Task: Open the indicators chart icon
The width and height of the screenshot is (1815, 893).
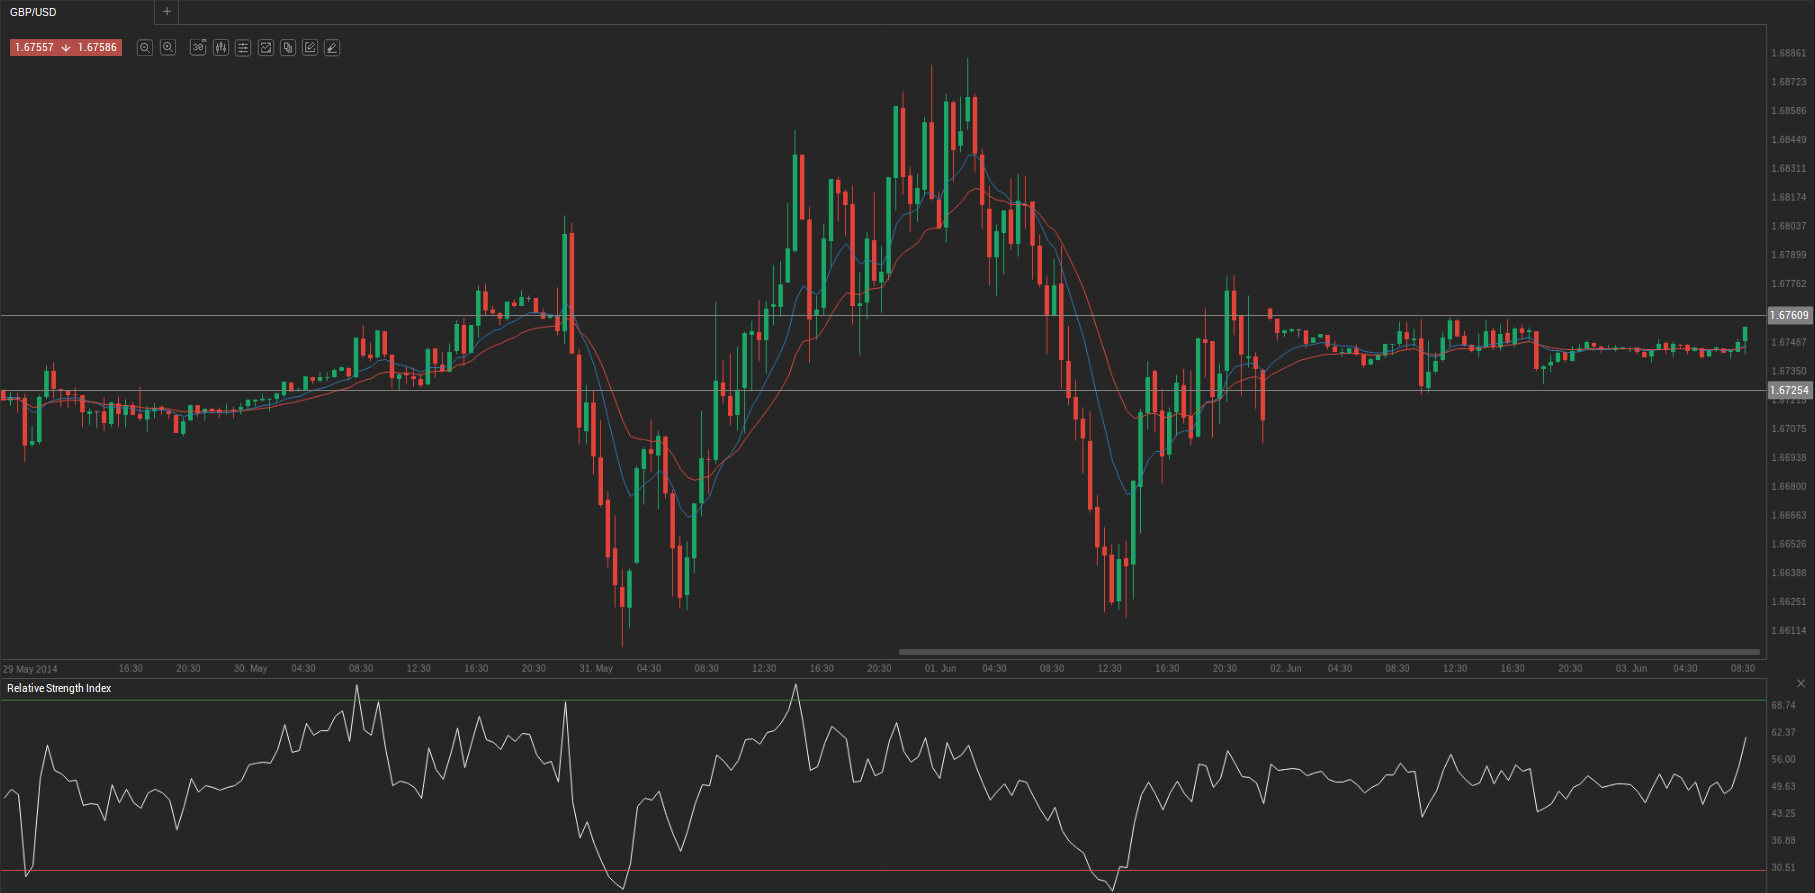Action: pyautogui.click(x=266, y=48)
